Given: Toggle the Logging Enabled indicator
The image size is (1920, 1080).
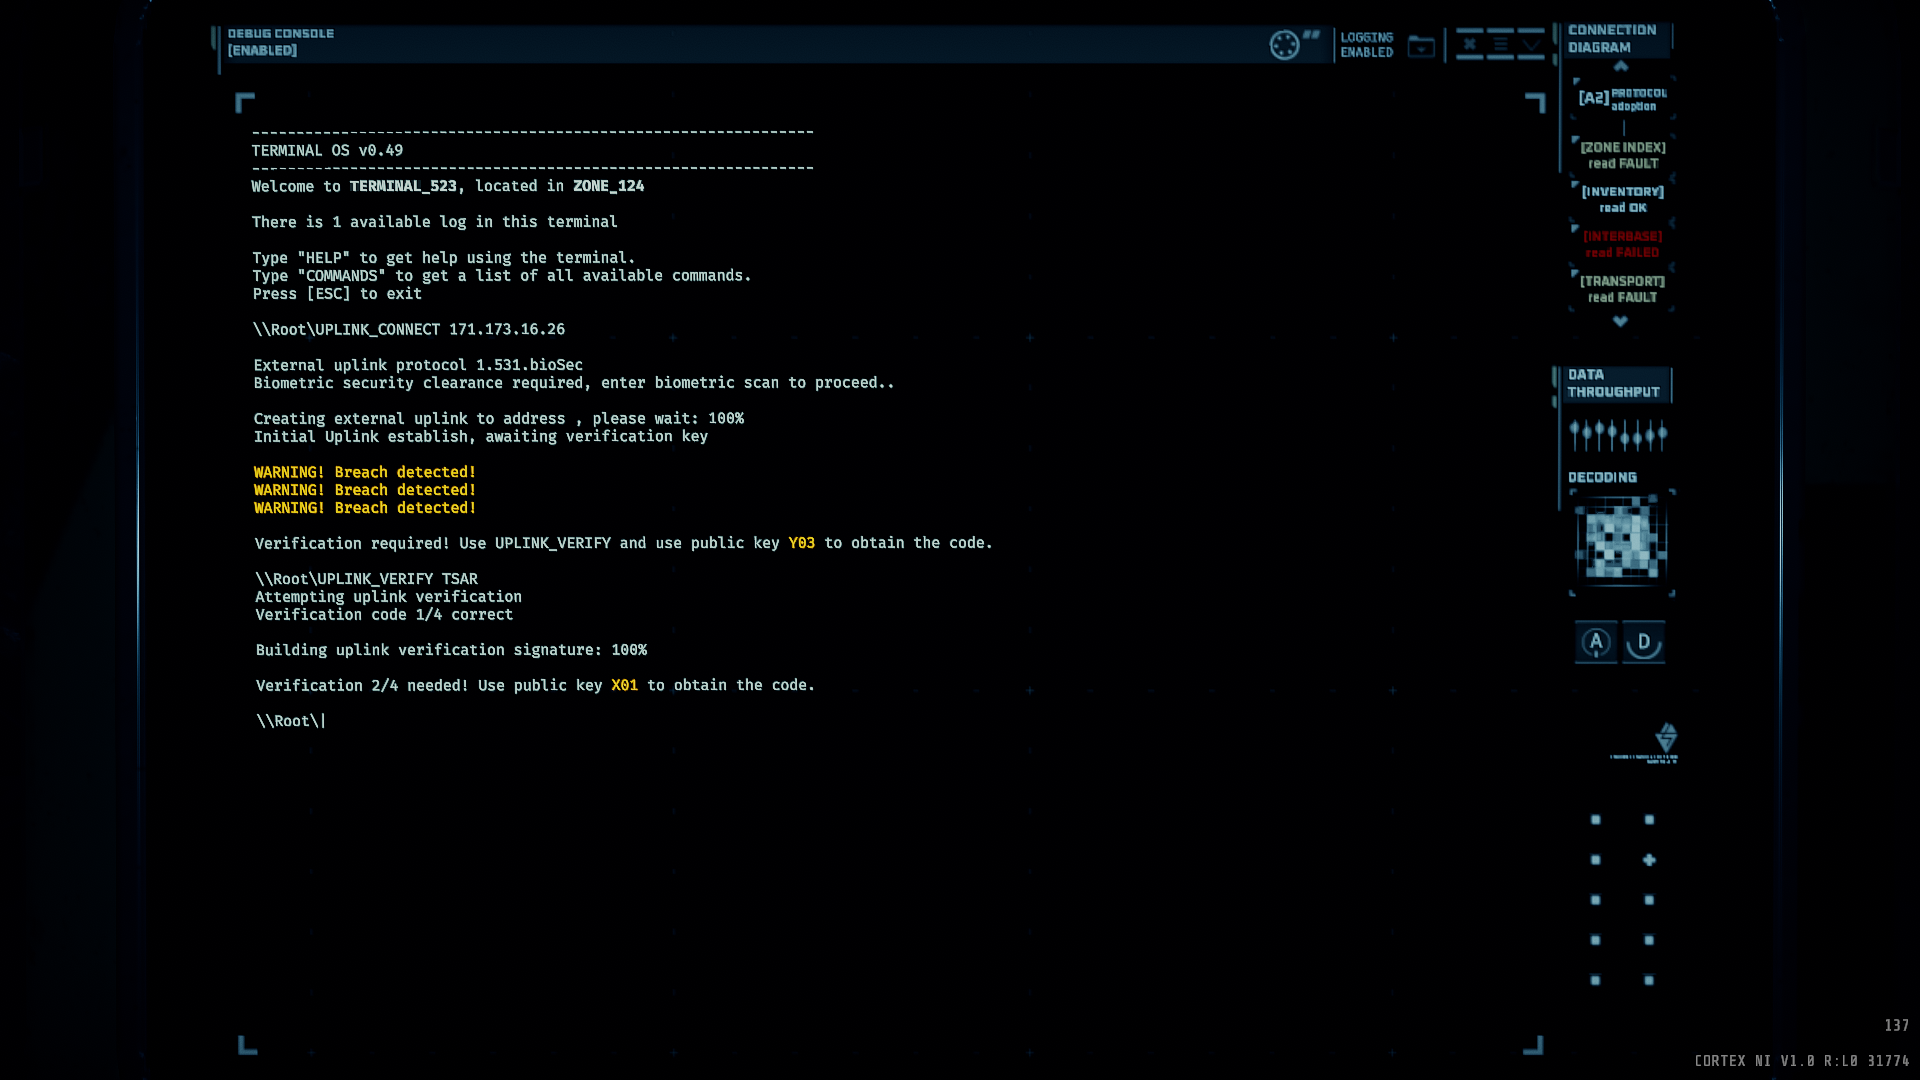Looking at the screenshot, I should pos(1366,45).
